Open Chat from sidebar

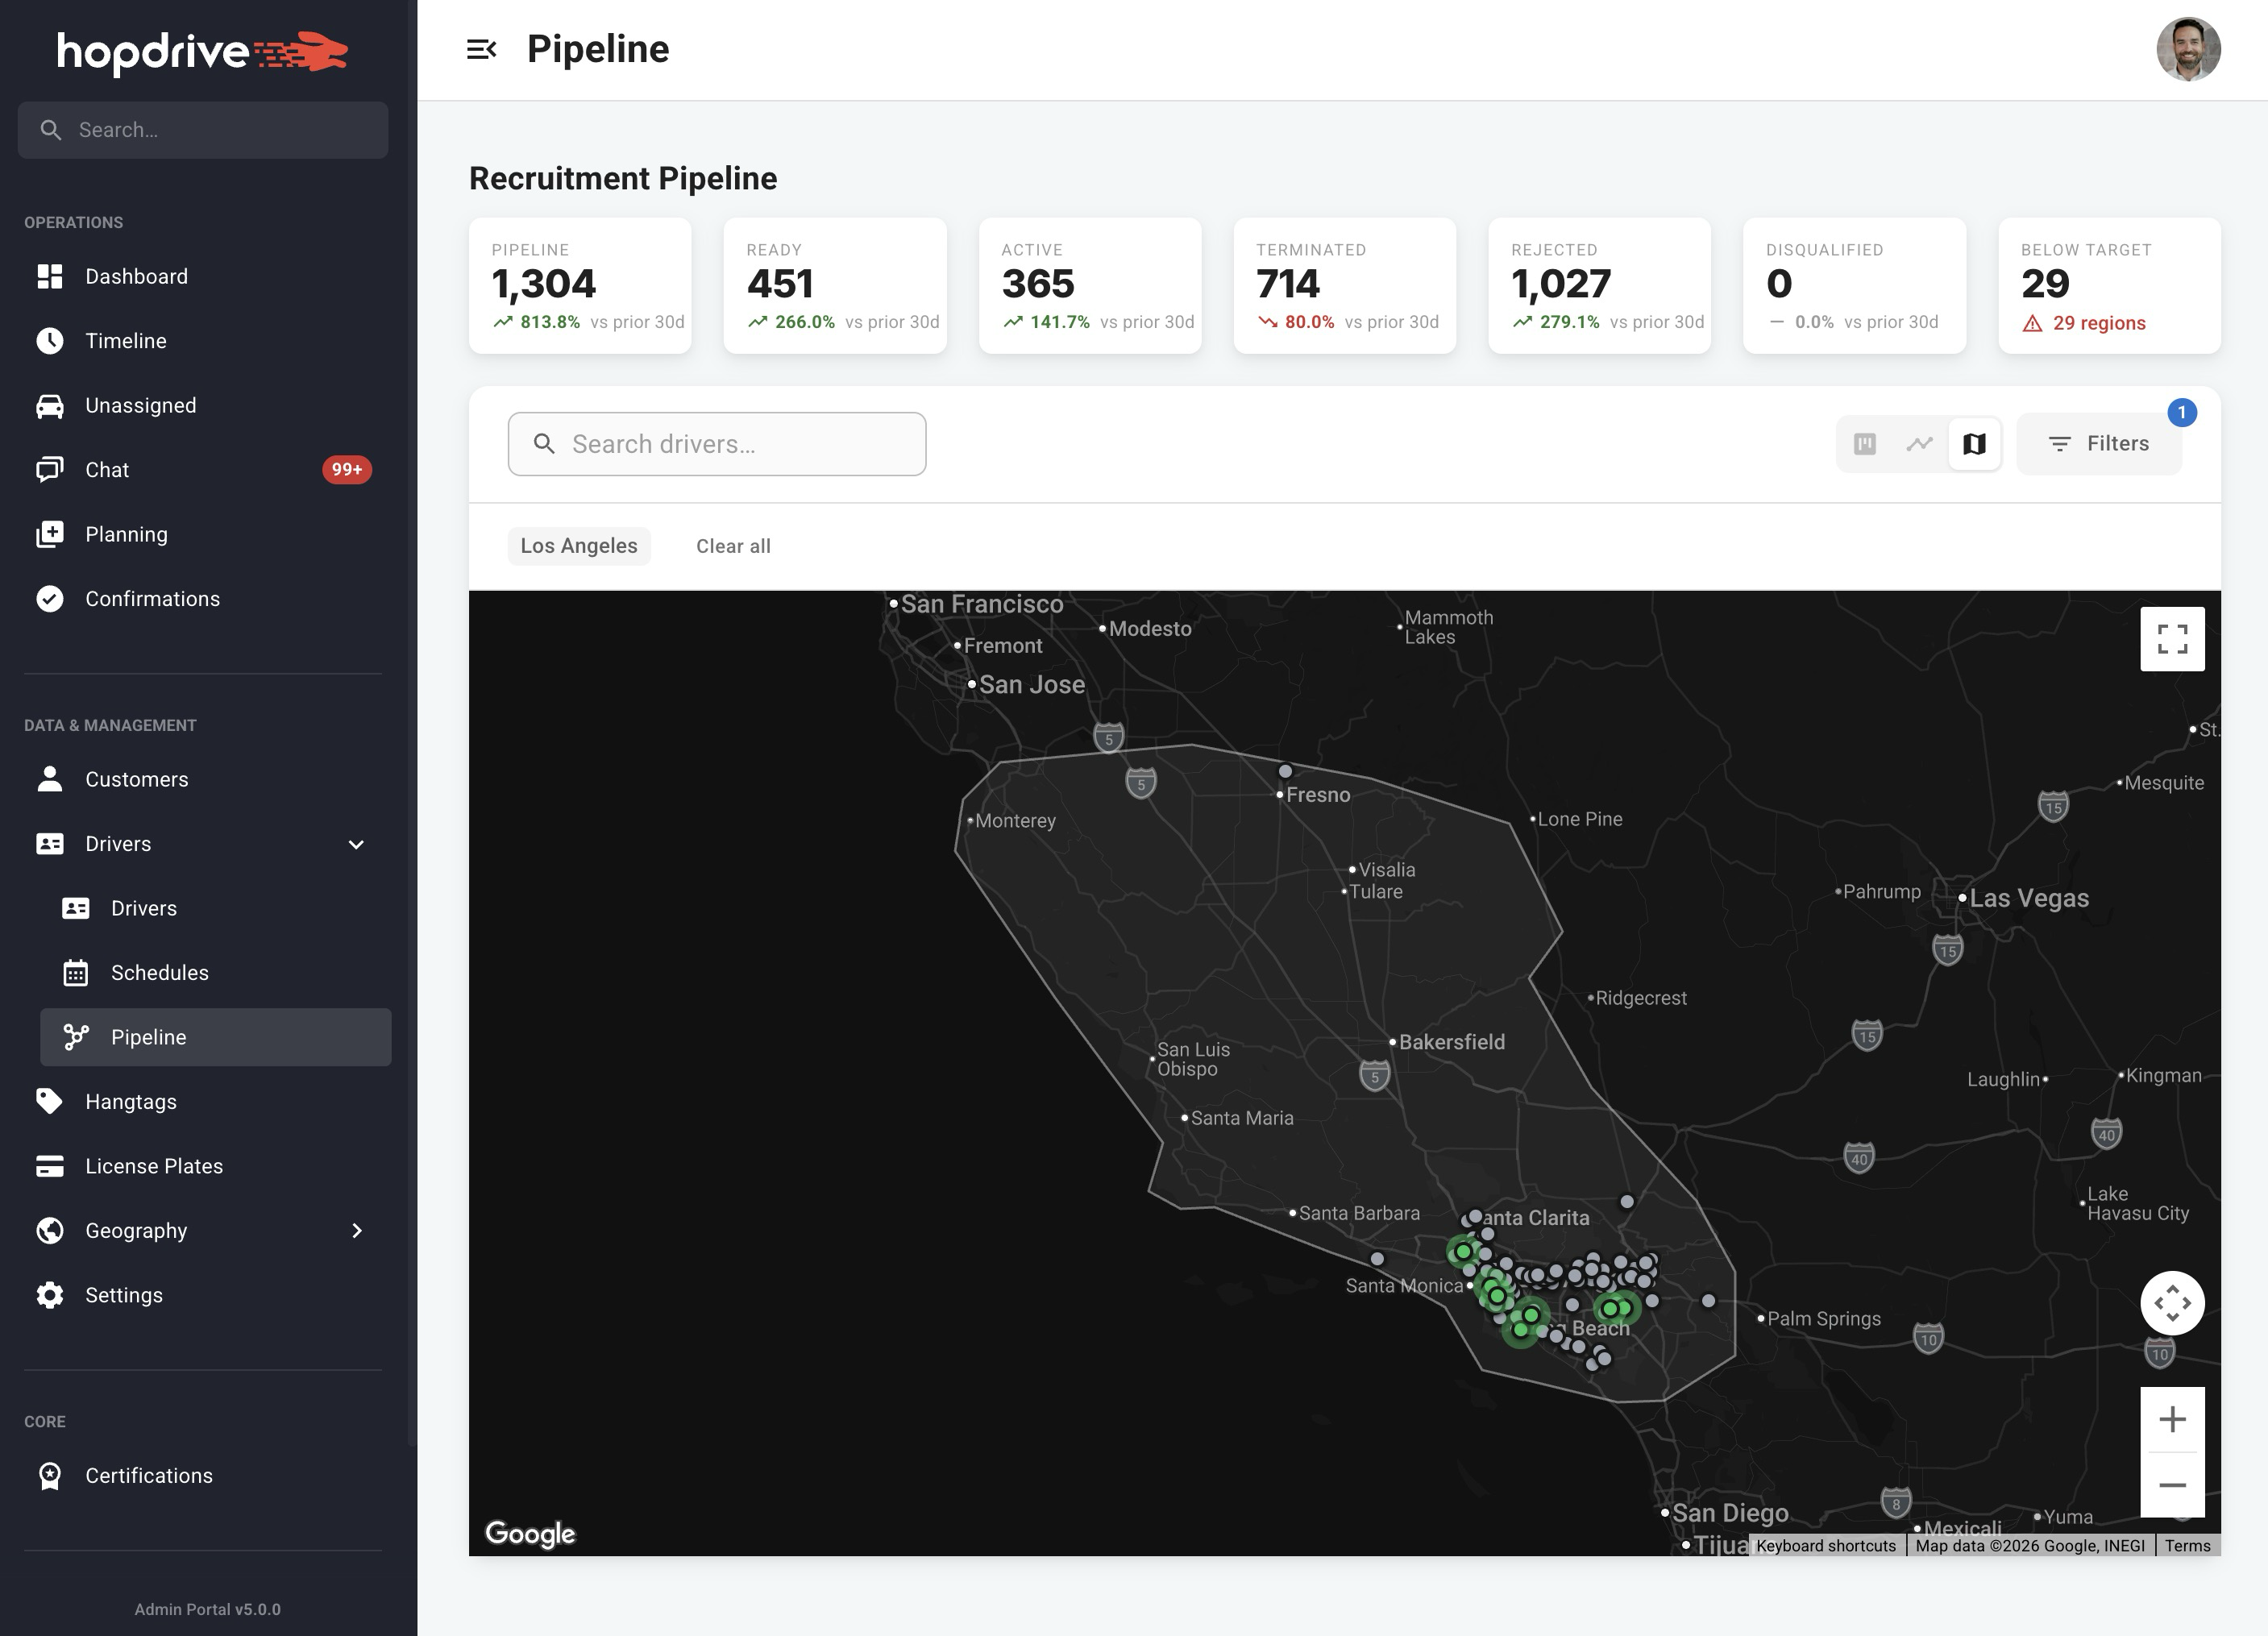[107, 470]
